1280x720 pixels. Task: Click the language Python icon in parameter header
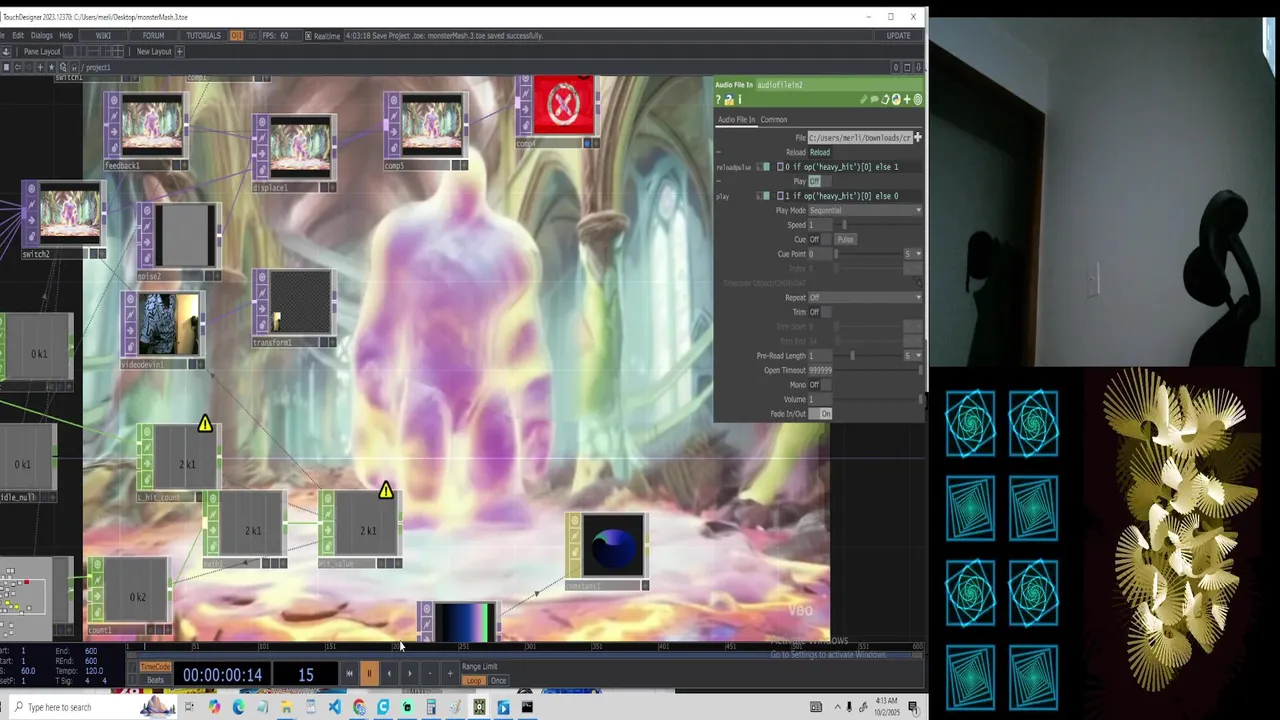coord(896,100)
